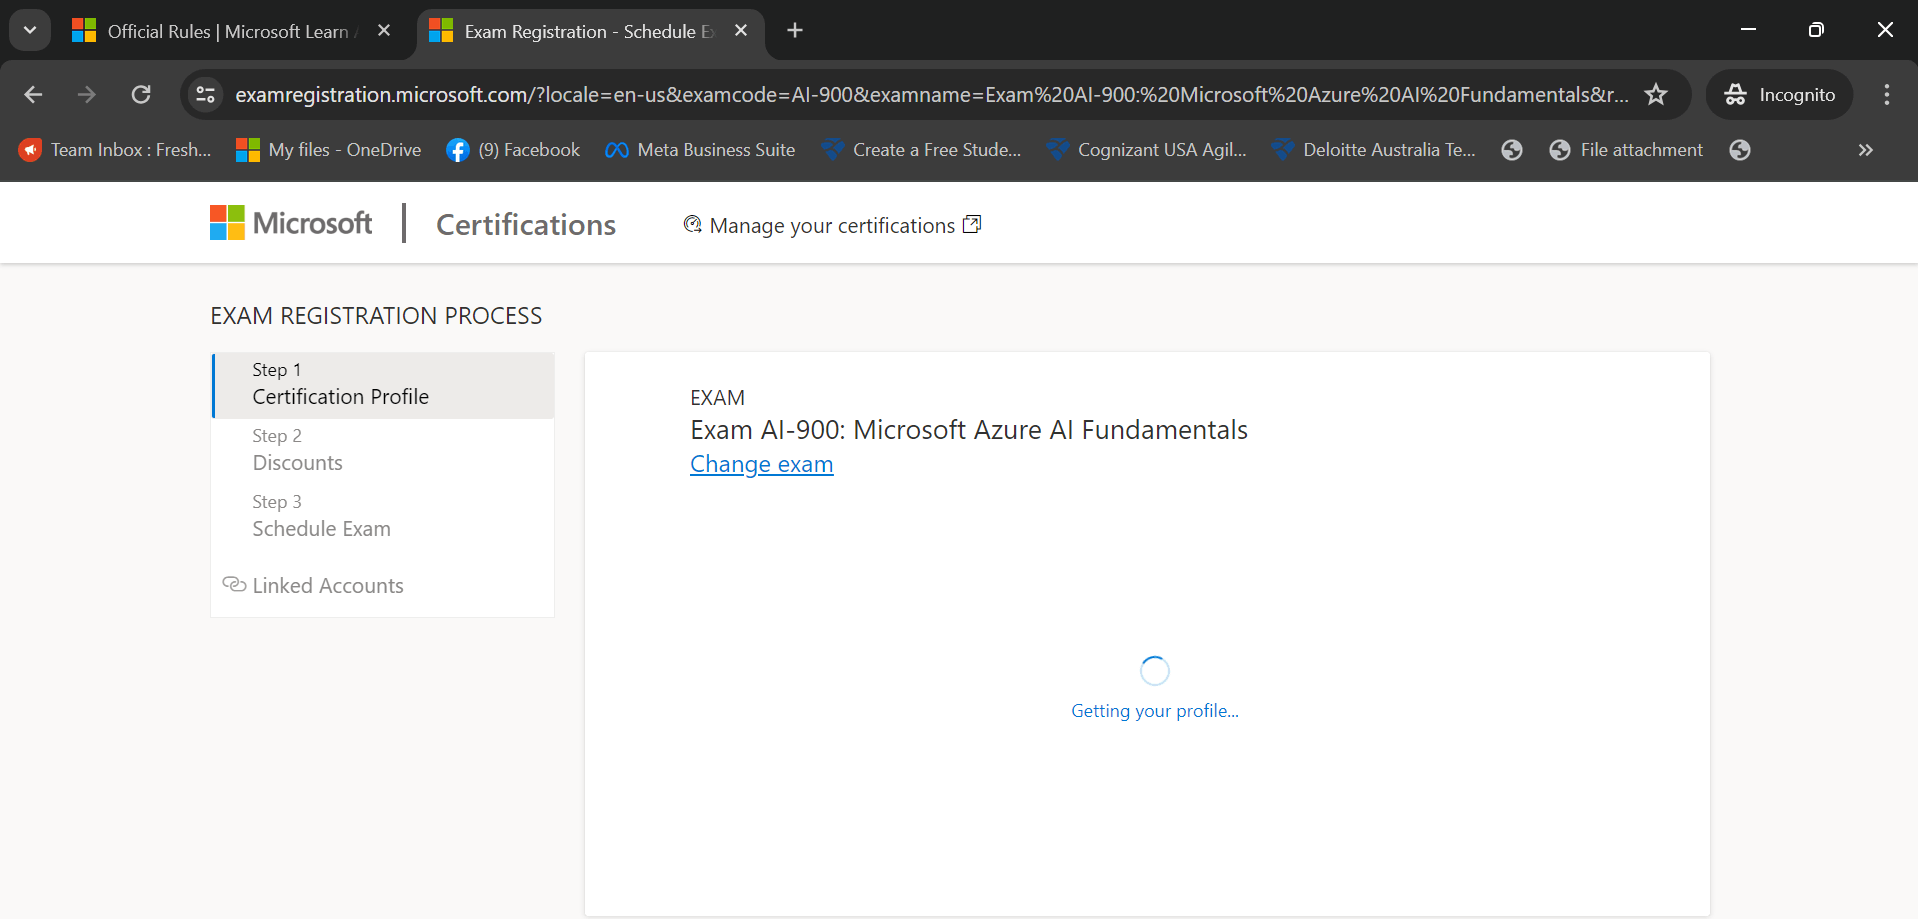
Task: Open My files - OneDrive bookmark
Action: coord(329,150)
